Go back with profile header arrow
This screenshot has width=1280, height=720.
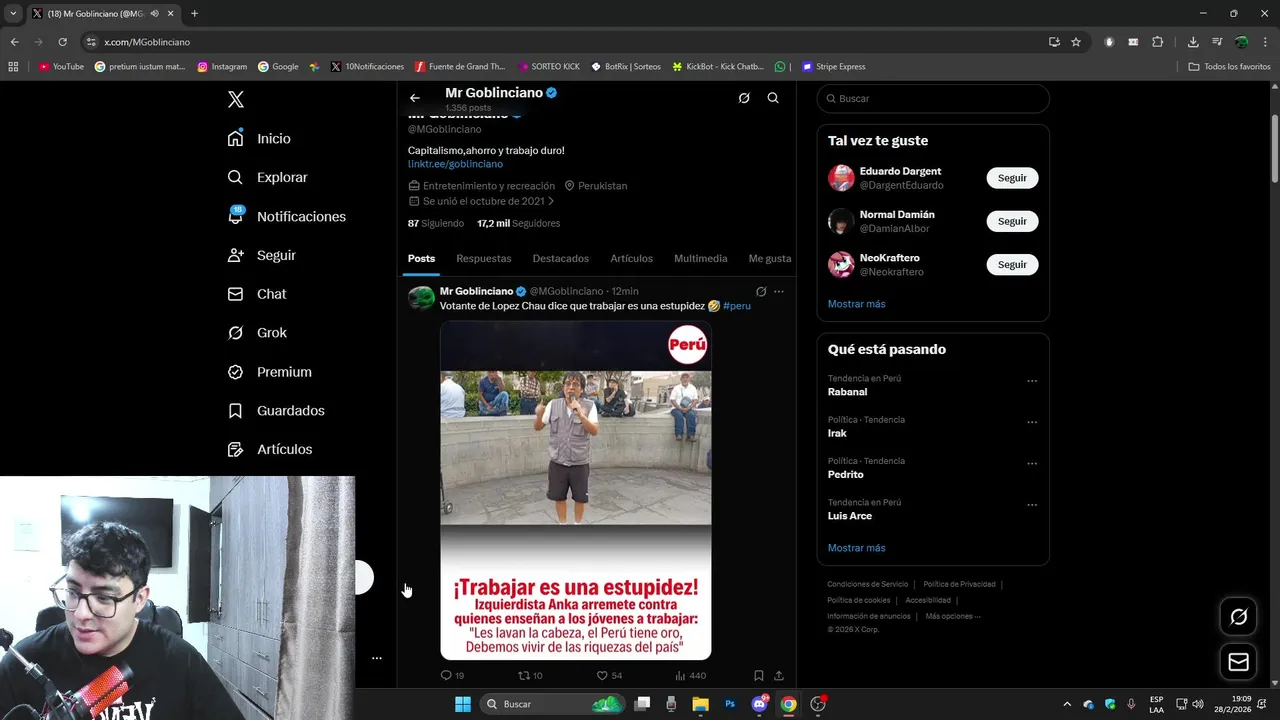pyautogui.click(x=415, y=98)
